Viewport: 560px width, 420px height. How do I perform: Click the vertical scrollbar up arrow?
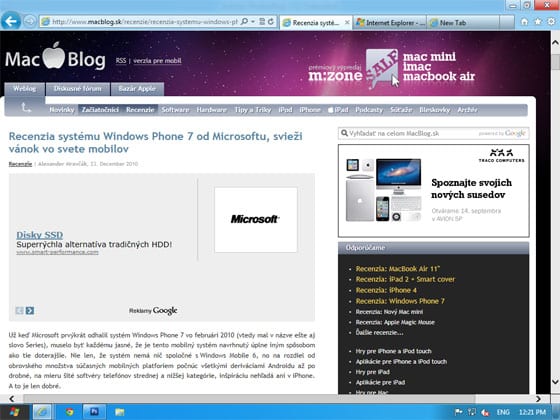[x=555, y=42]
